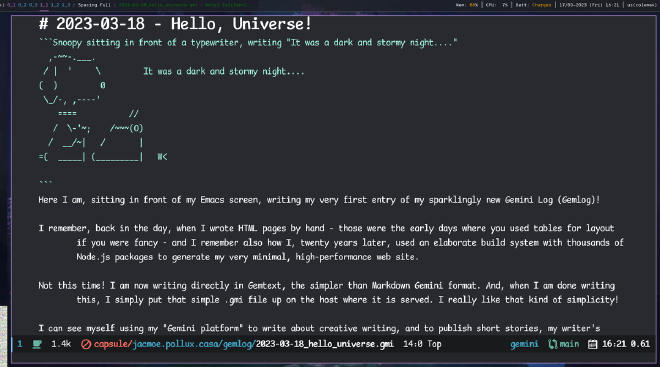
Task: Select workspace 0_1 in the top bar
Action: (11, 5)
